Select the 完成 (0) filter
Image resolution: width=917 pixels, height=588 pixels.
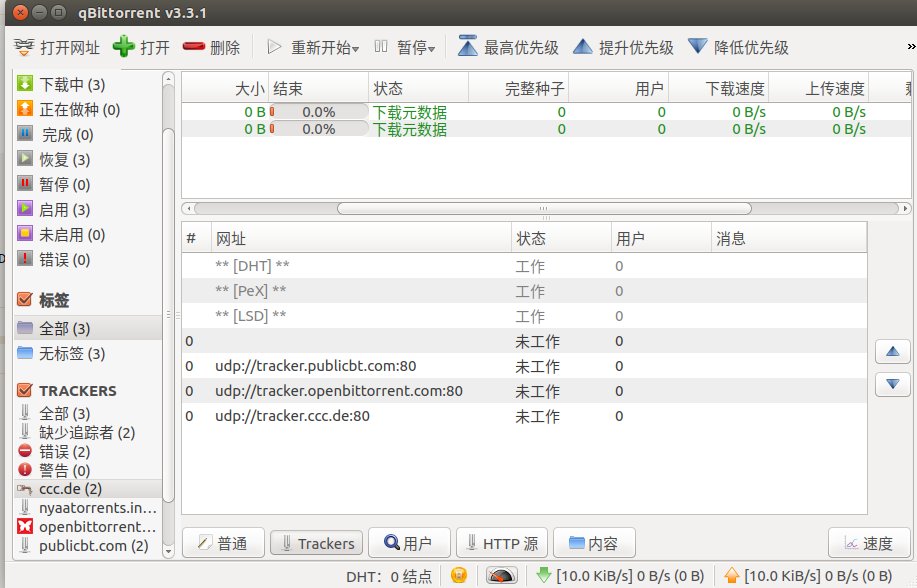tap(88, 135)
